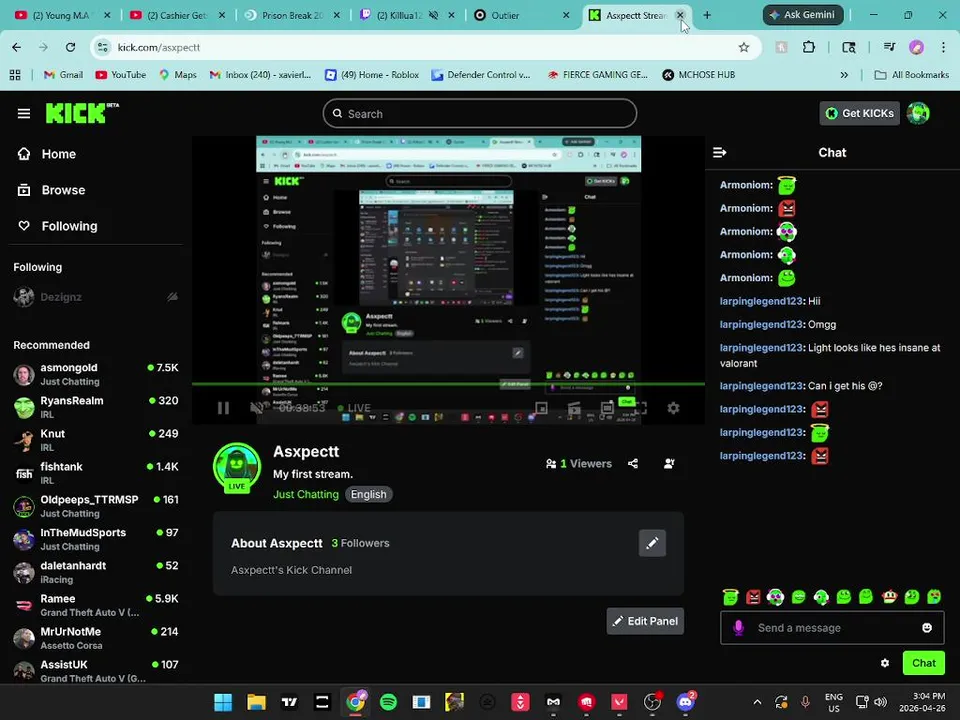Collapse the chat panel
960x720 pixels.
[719, 152]
